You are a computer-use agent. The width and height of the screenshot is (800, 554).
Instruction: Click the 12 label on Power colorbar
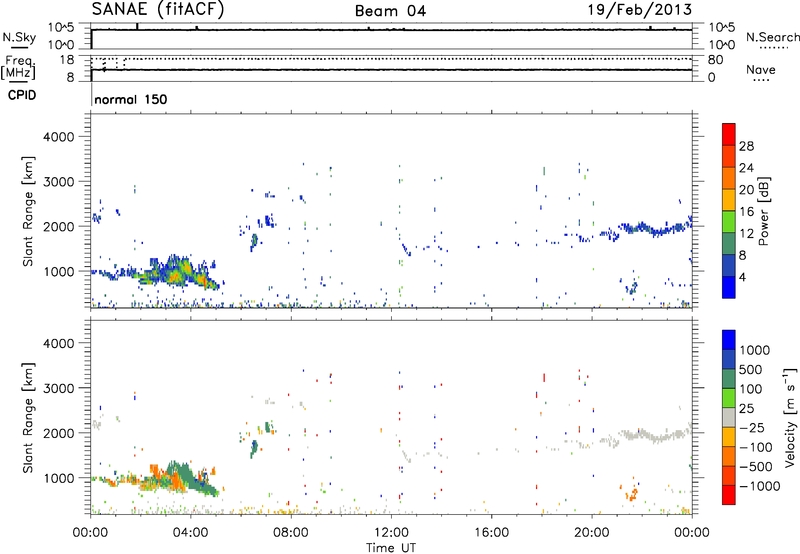746,233
